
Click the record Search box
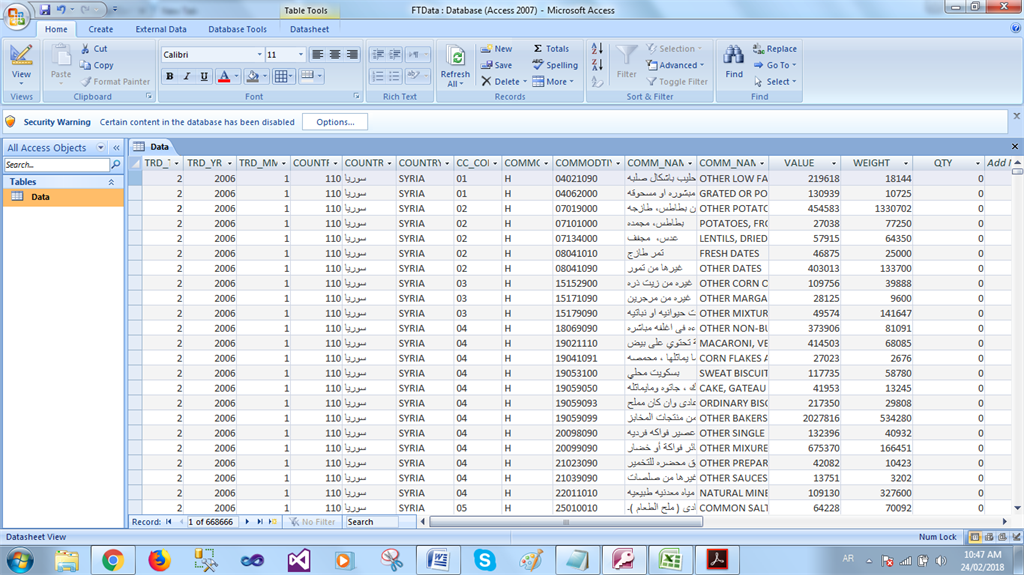click(x=372, y=521)
